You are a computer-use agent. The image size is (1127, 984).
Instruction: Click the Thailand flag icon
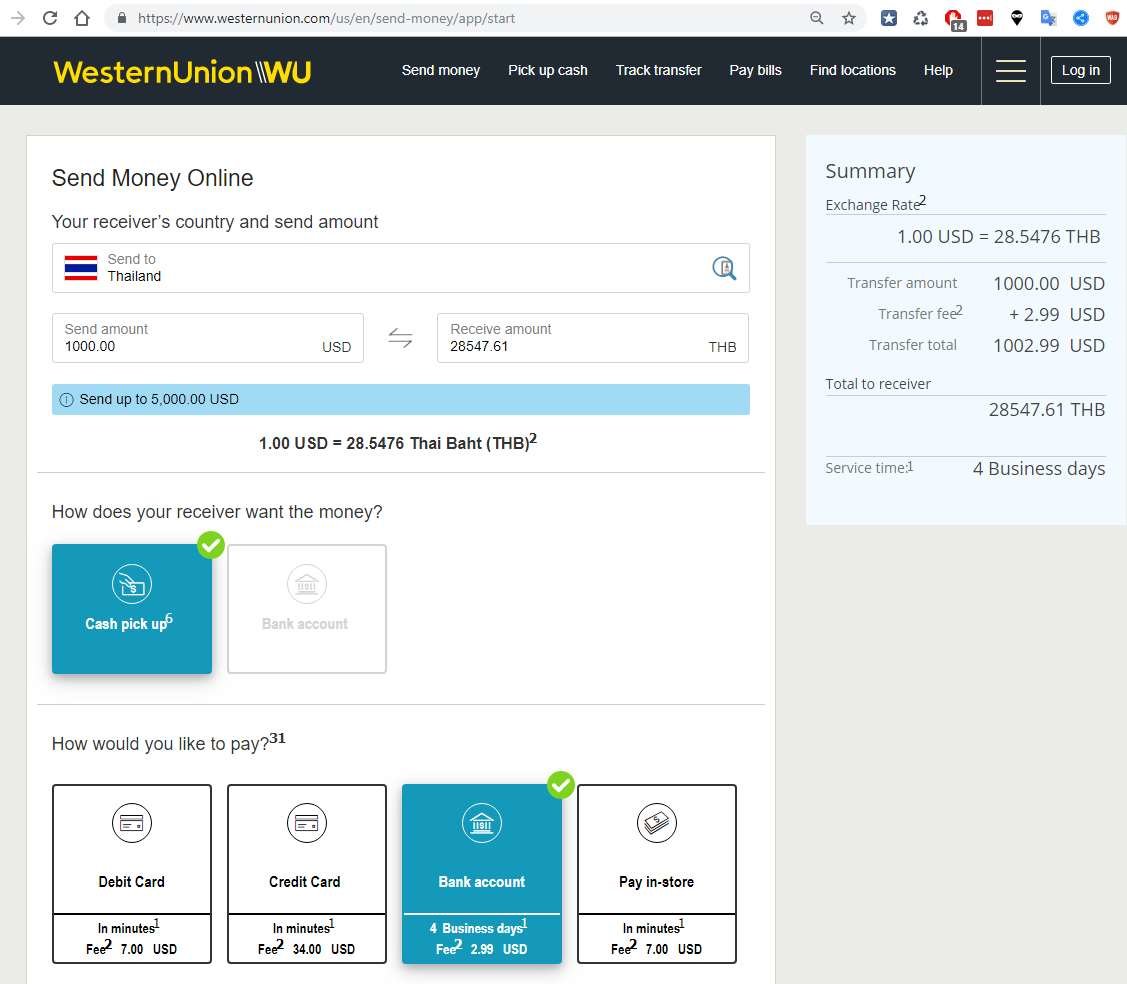coord(80,267)
